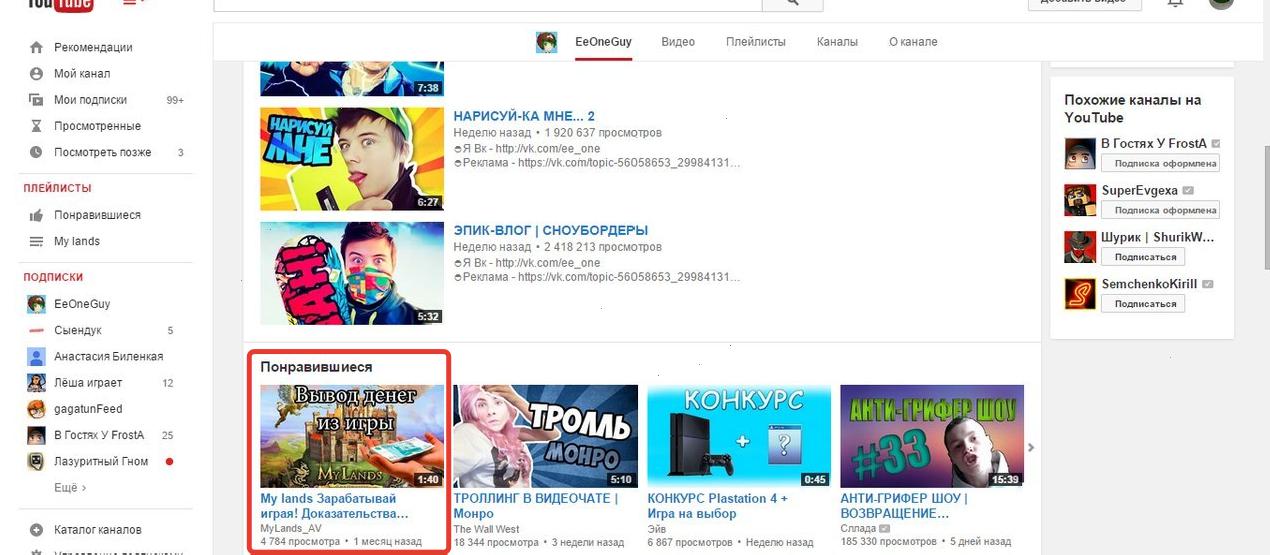Open video ЭПИК-ВЛОГ | СНОУБОРДЕРЫ title
This screenshot has height=555, width=1270.
pyautogui.click(x=551, y=230)
